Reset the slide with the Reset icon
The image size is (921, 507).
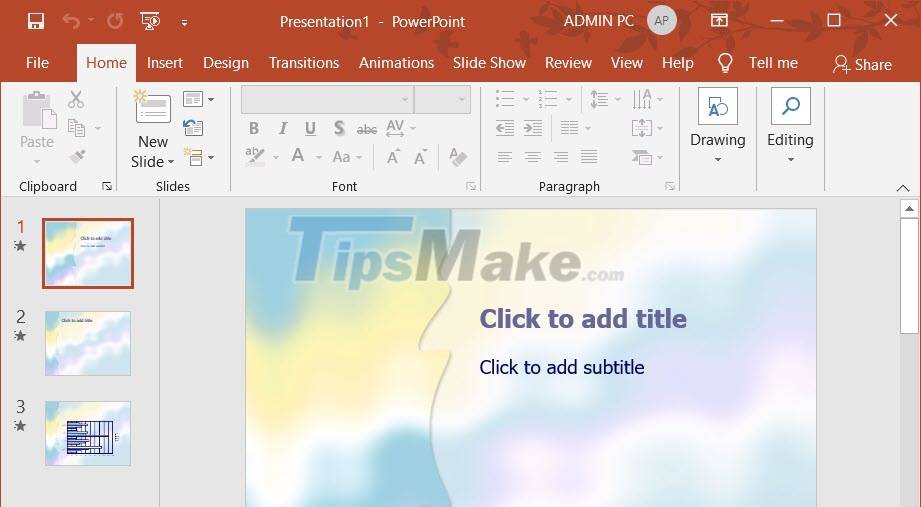pyautogui.click(x=193, y=127)
